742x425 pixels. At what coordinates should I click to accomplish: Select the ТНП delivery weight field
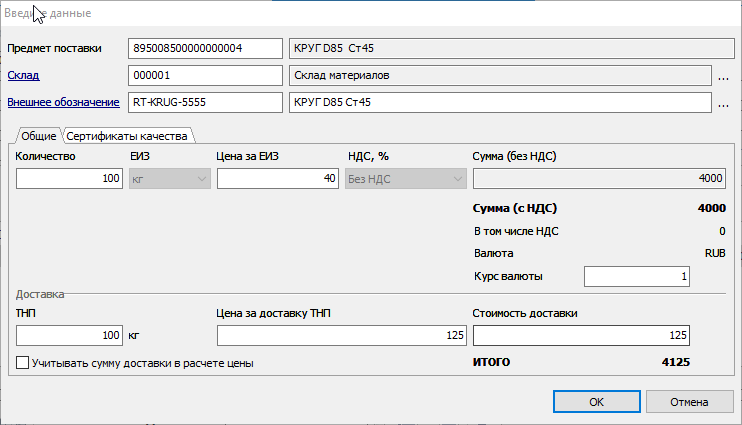tap(70, 335)
